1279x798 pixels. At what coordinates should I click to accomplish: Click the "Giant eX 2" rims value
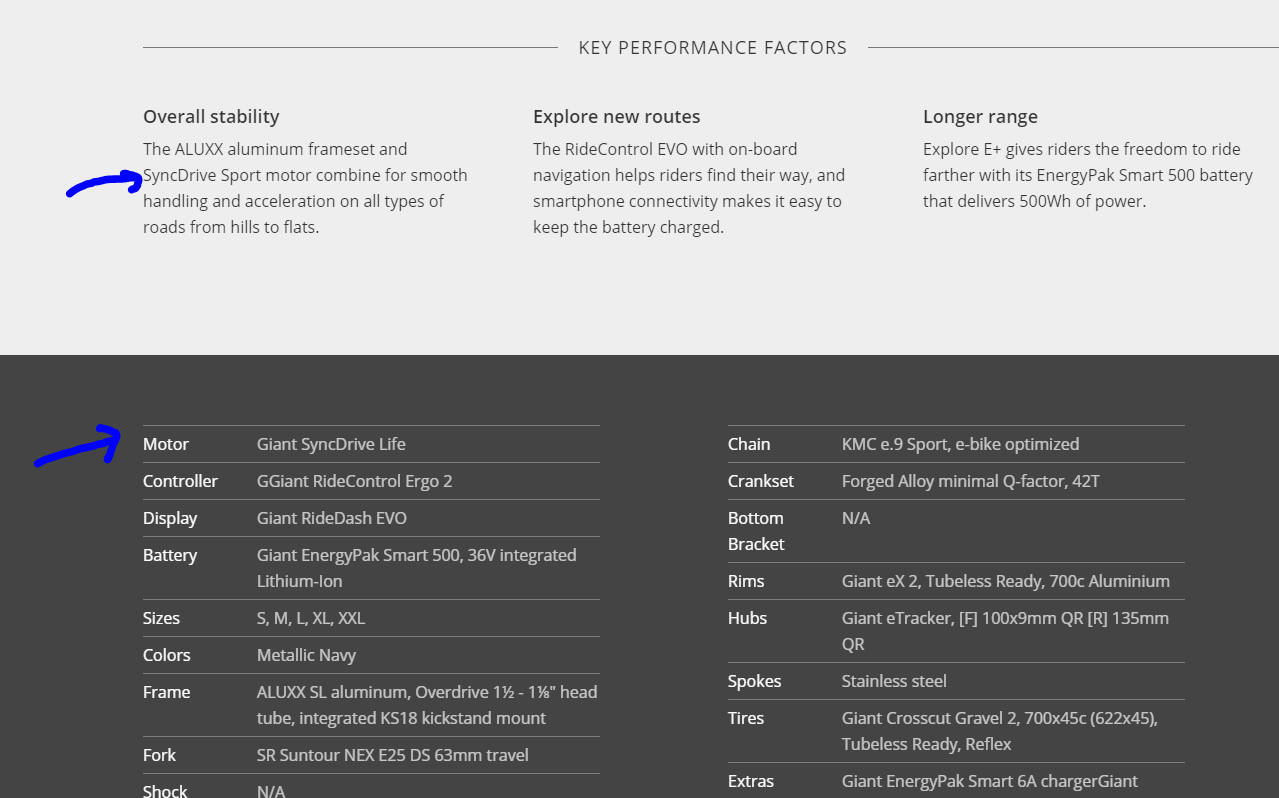tap(1005, 581)
